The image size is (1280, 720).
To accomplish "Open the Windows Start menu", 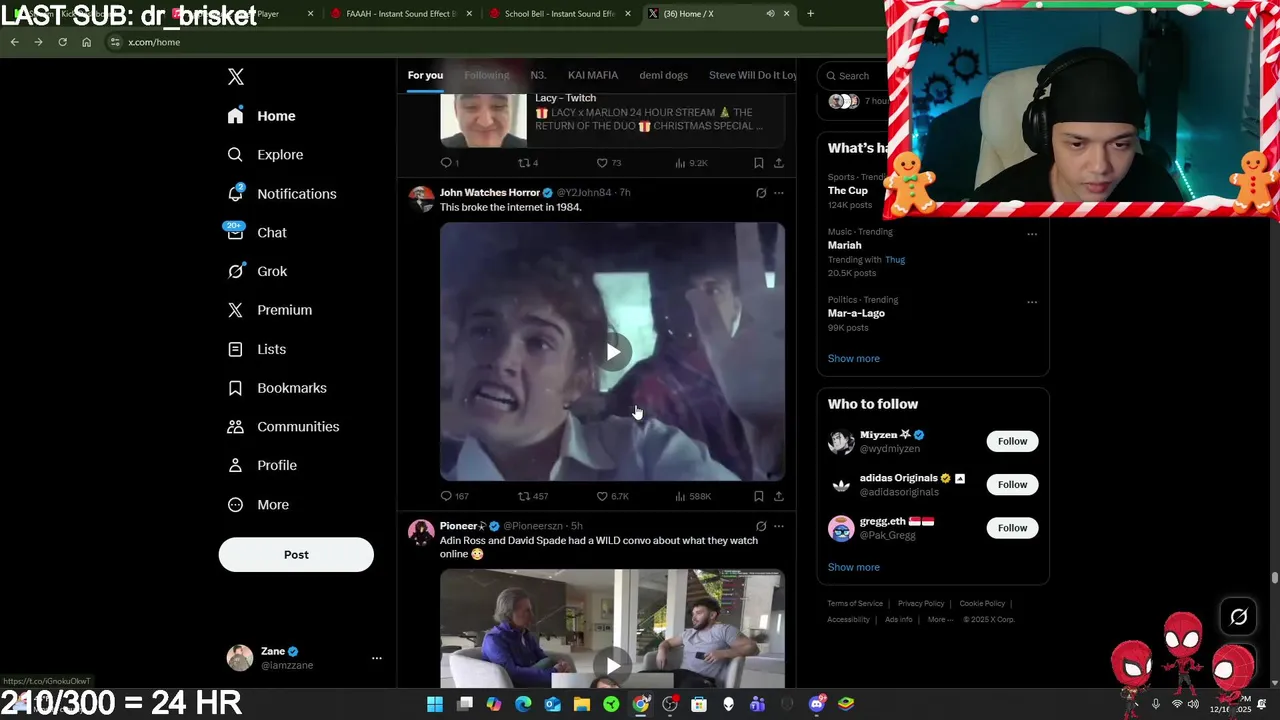I will (435, 704).
